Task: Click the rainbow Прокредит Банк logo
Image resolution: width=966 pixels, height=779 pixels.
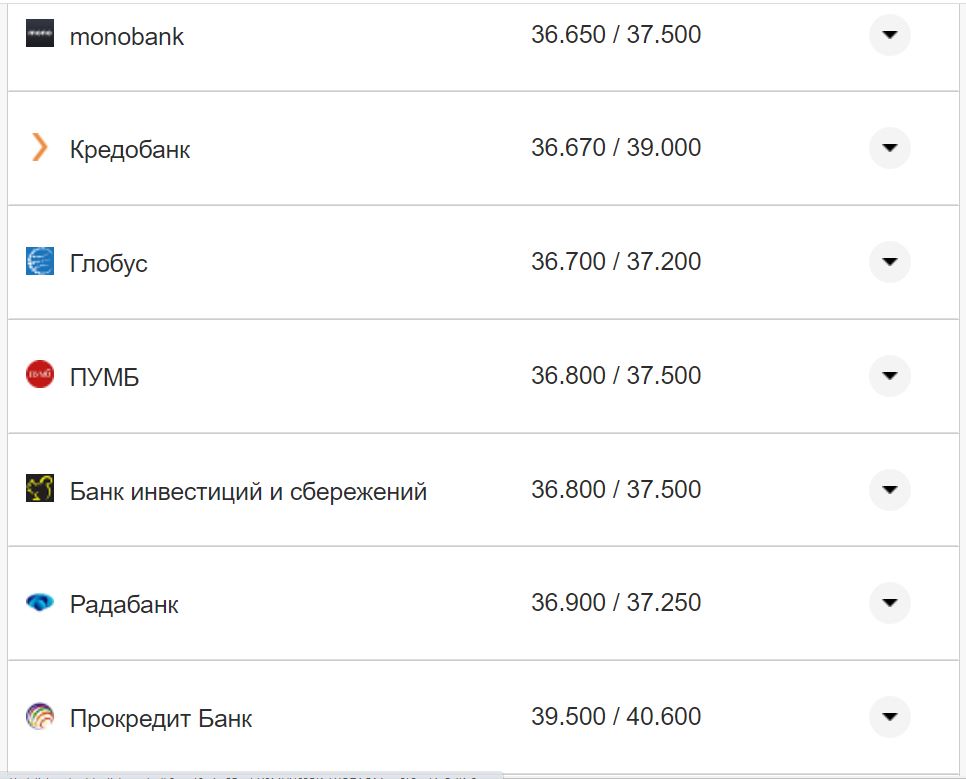Action: [38, 717]
